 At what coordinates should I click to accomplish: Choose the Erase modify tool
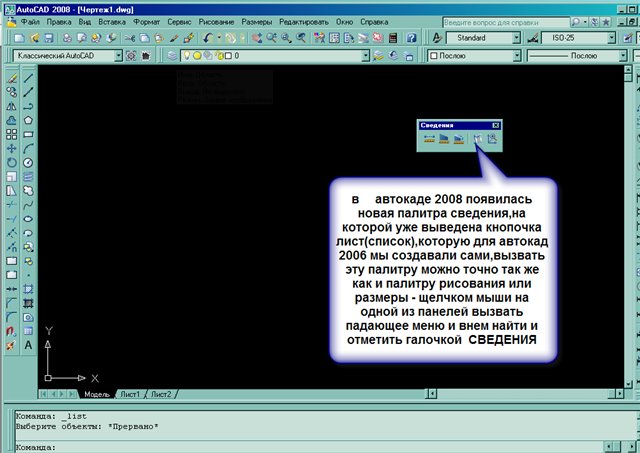click(11, 78)
